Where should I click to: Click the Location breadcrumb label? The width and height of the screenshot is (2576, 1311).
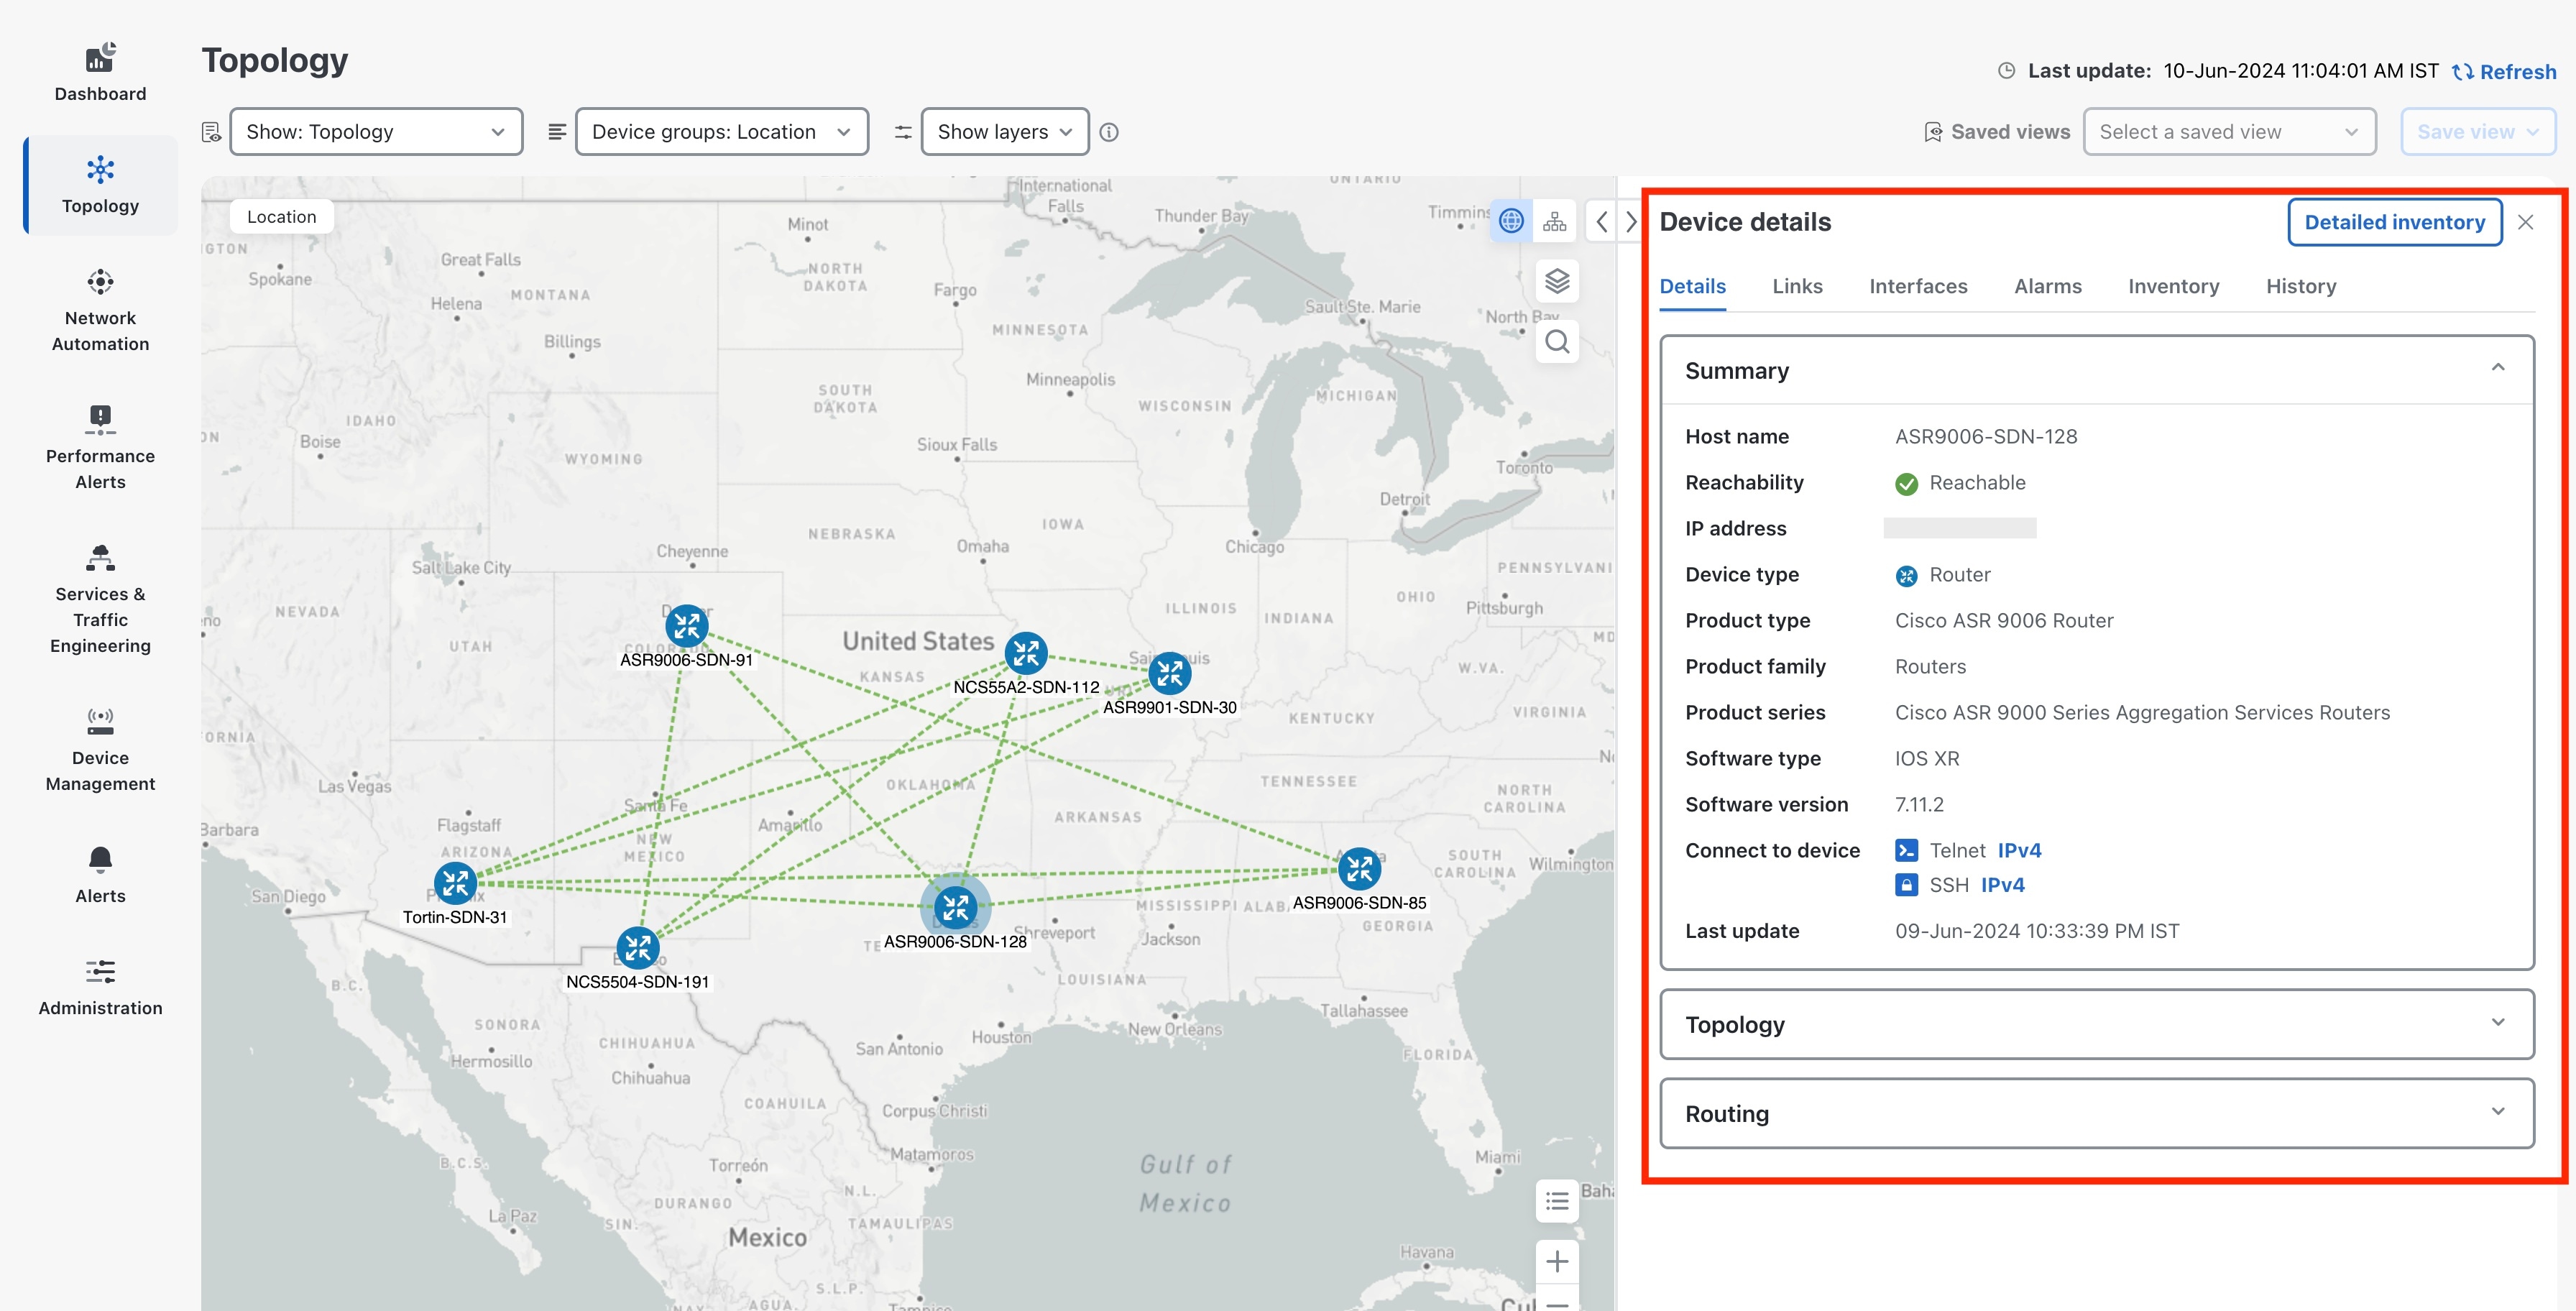click(x=281, y=217)
